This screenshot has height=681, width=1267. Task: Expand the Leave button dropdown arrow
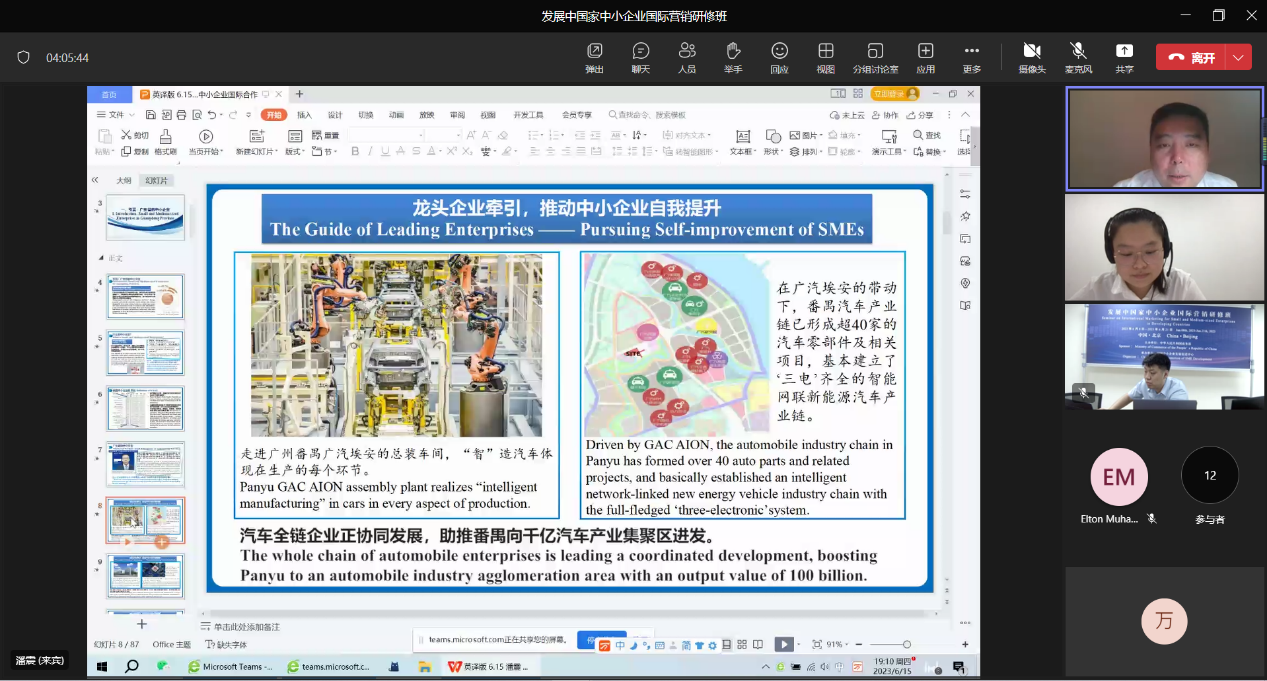click(1239, 58)
